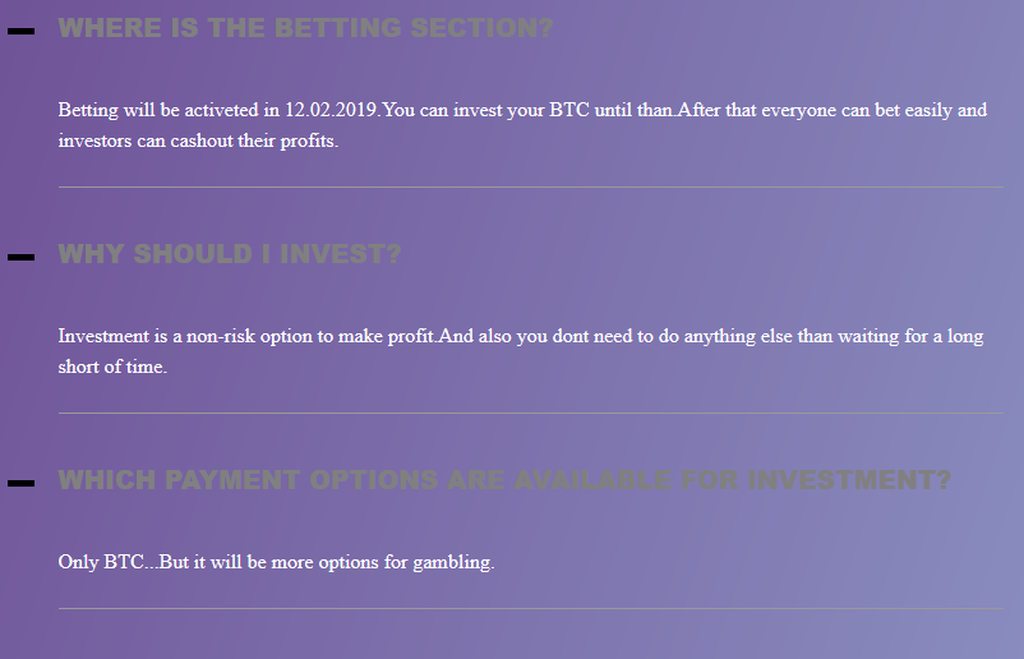The width and height of the screenshot is (1024, 659).
Task: Toggle the 'WHICH PAYMENT OPTIONS' heading
Action: (504, 479)
